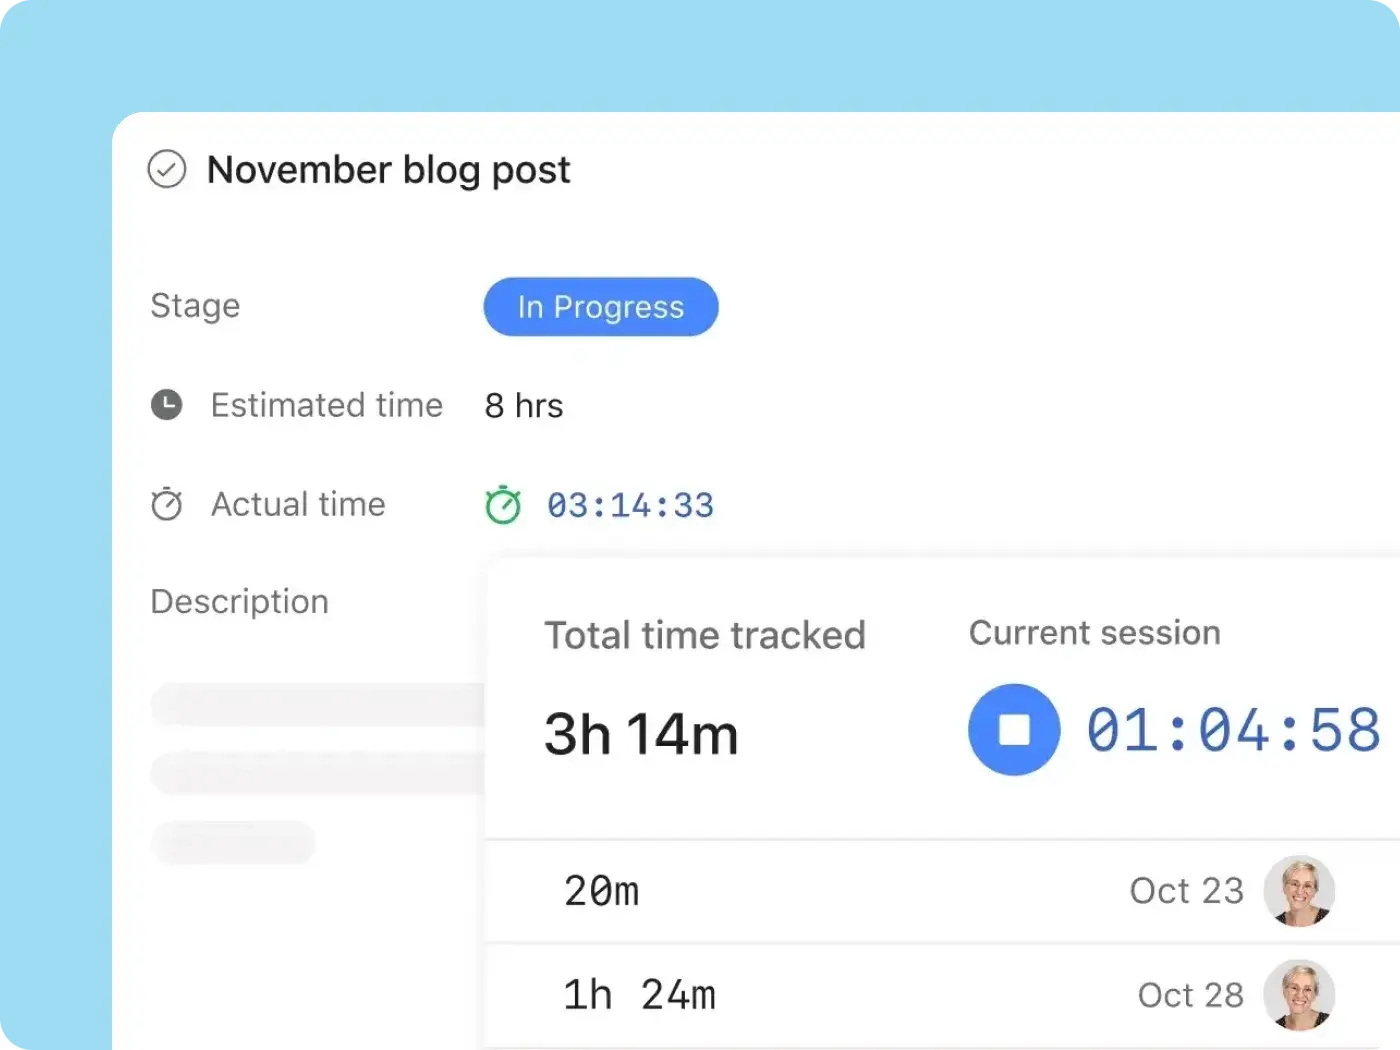Click the green stopwatch icon beside 03:14:33

(x=503, y=505)
